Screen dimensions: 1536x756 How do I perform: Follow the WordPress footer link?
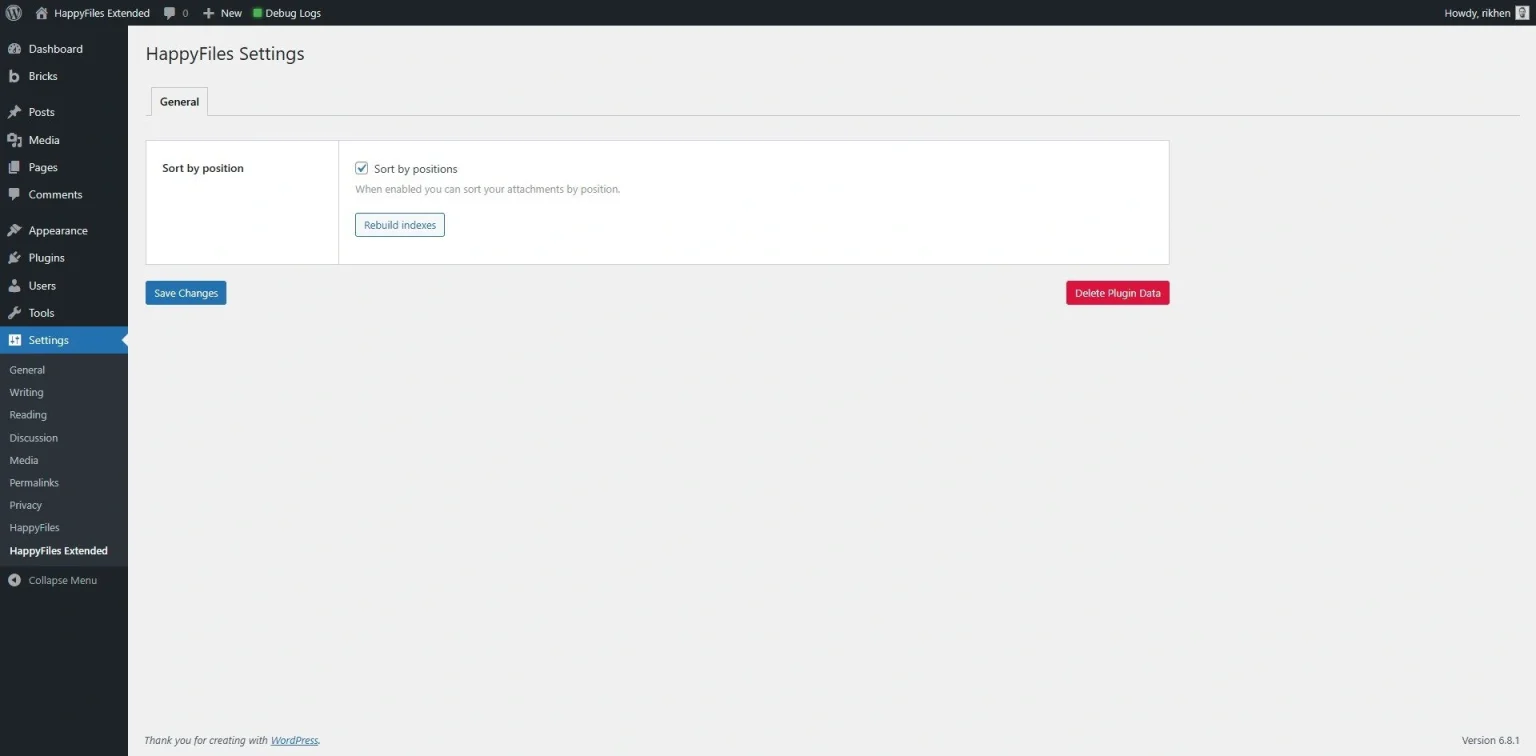coord(294,741)
